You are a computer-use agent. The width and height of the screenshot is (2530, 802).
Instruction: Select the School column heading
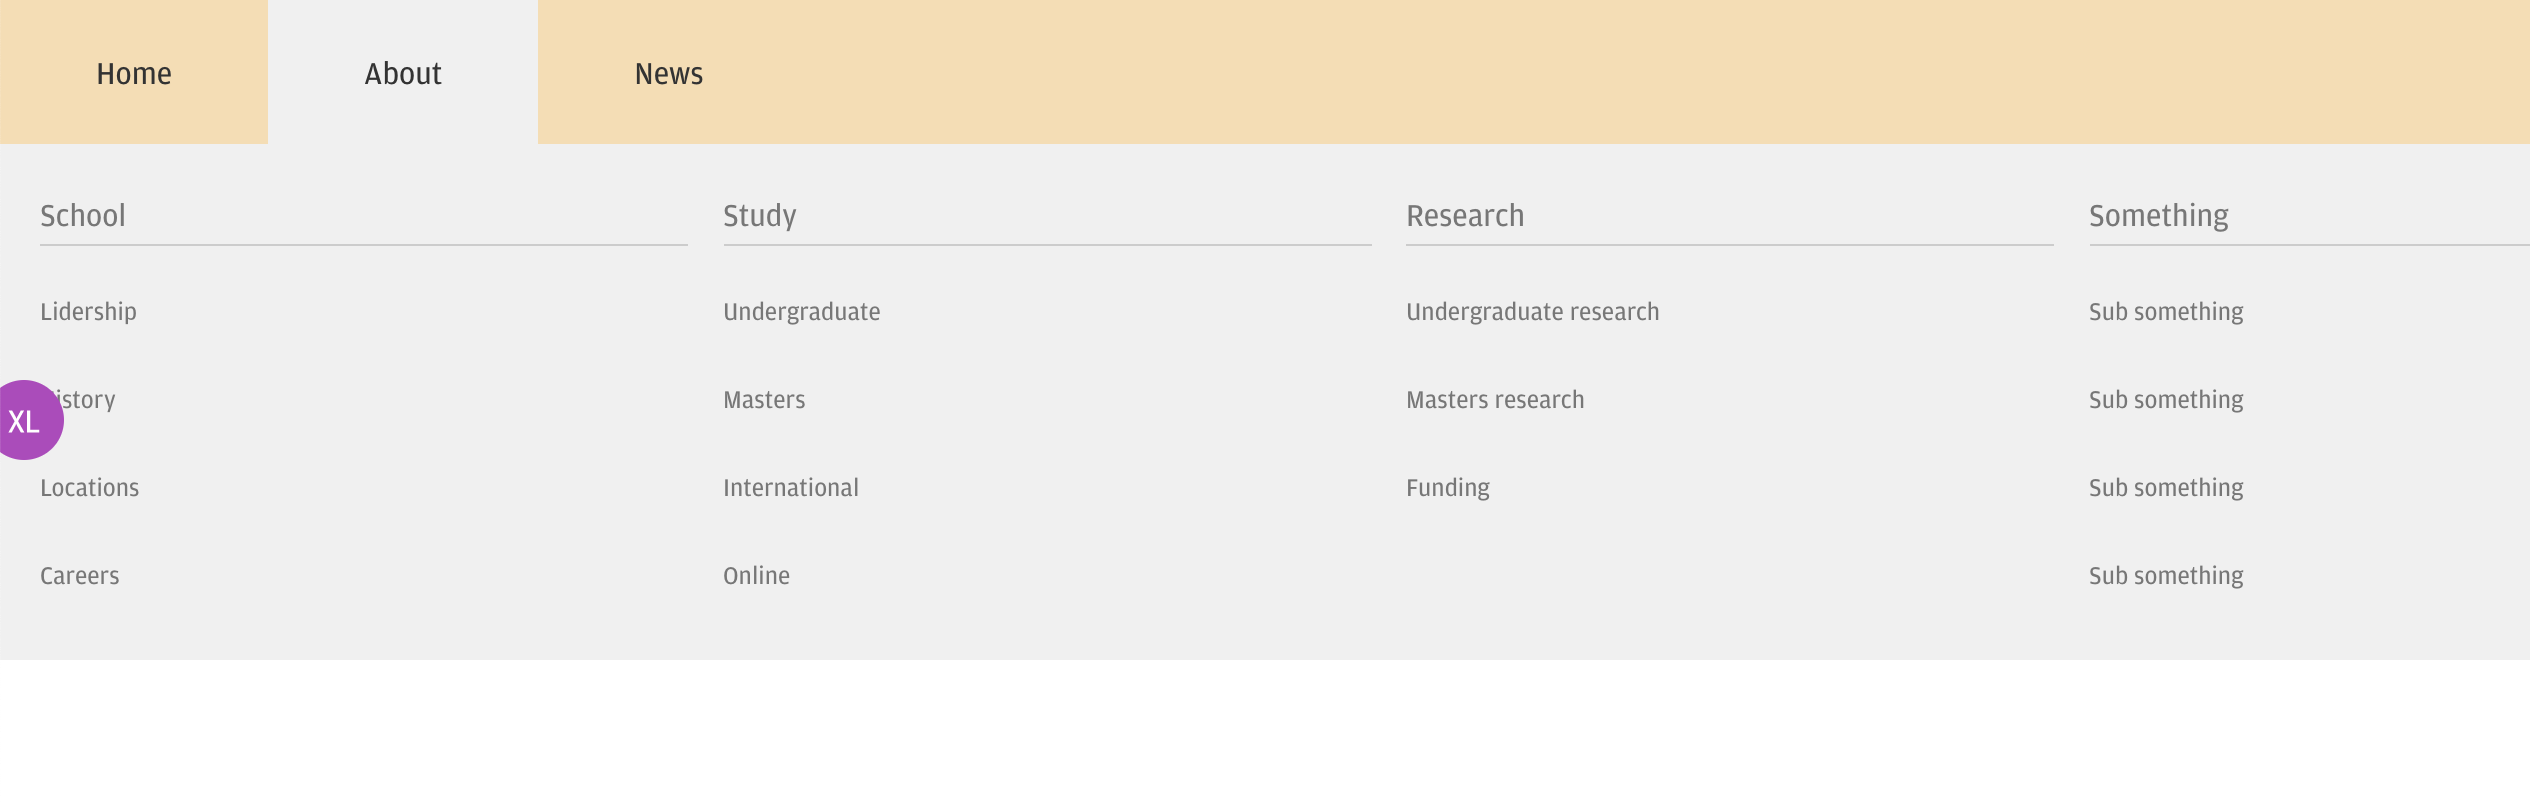coord(82,216)
